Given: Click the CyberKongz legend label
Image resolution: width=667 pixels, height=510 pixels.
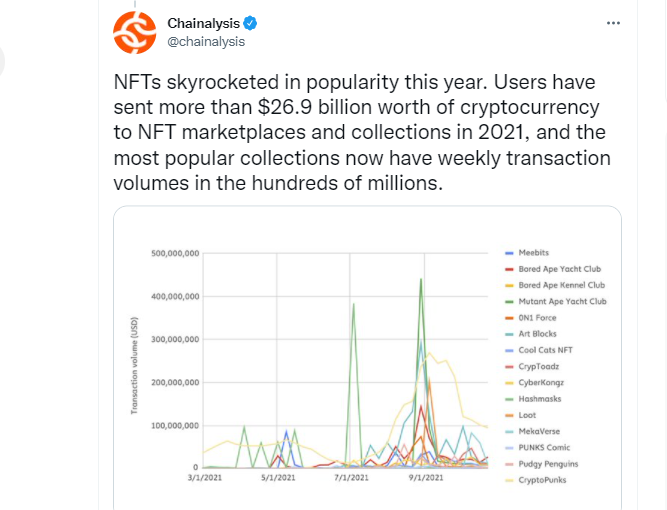Looking at the screenshot, I should click(541, 382).
